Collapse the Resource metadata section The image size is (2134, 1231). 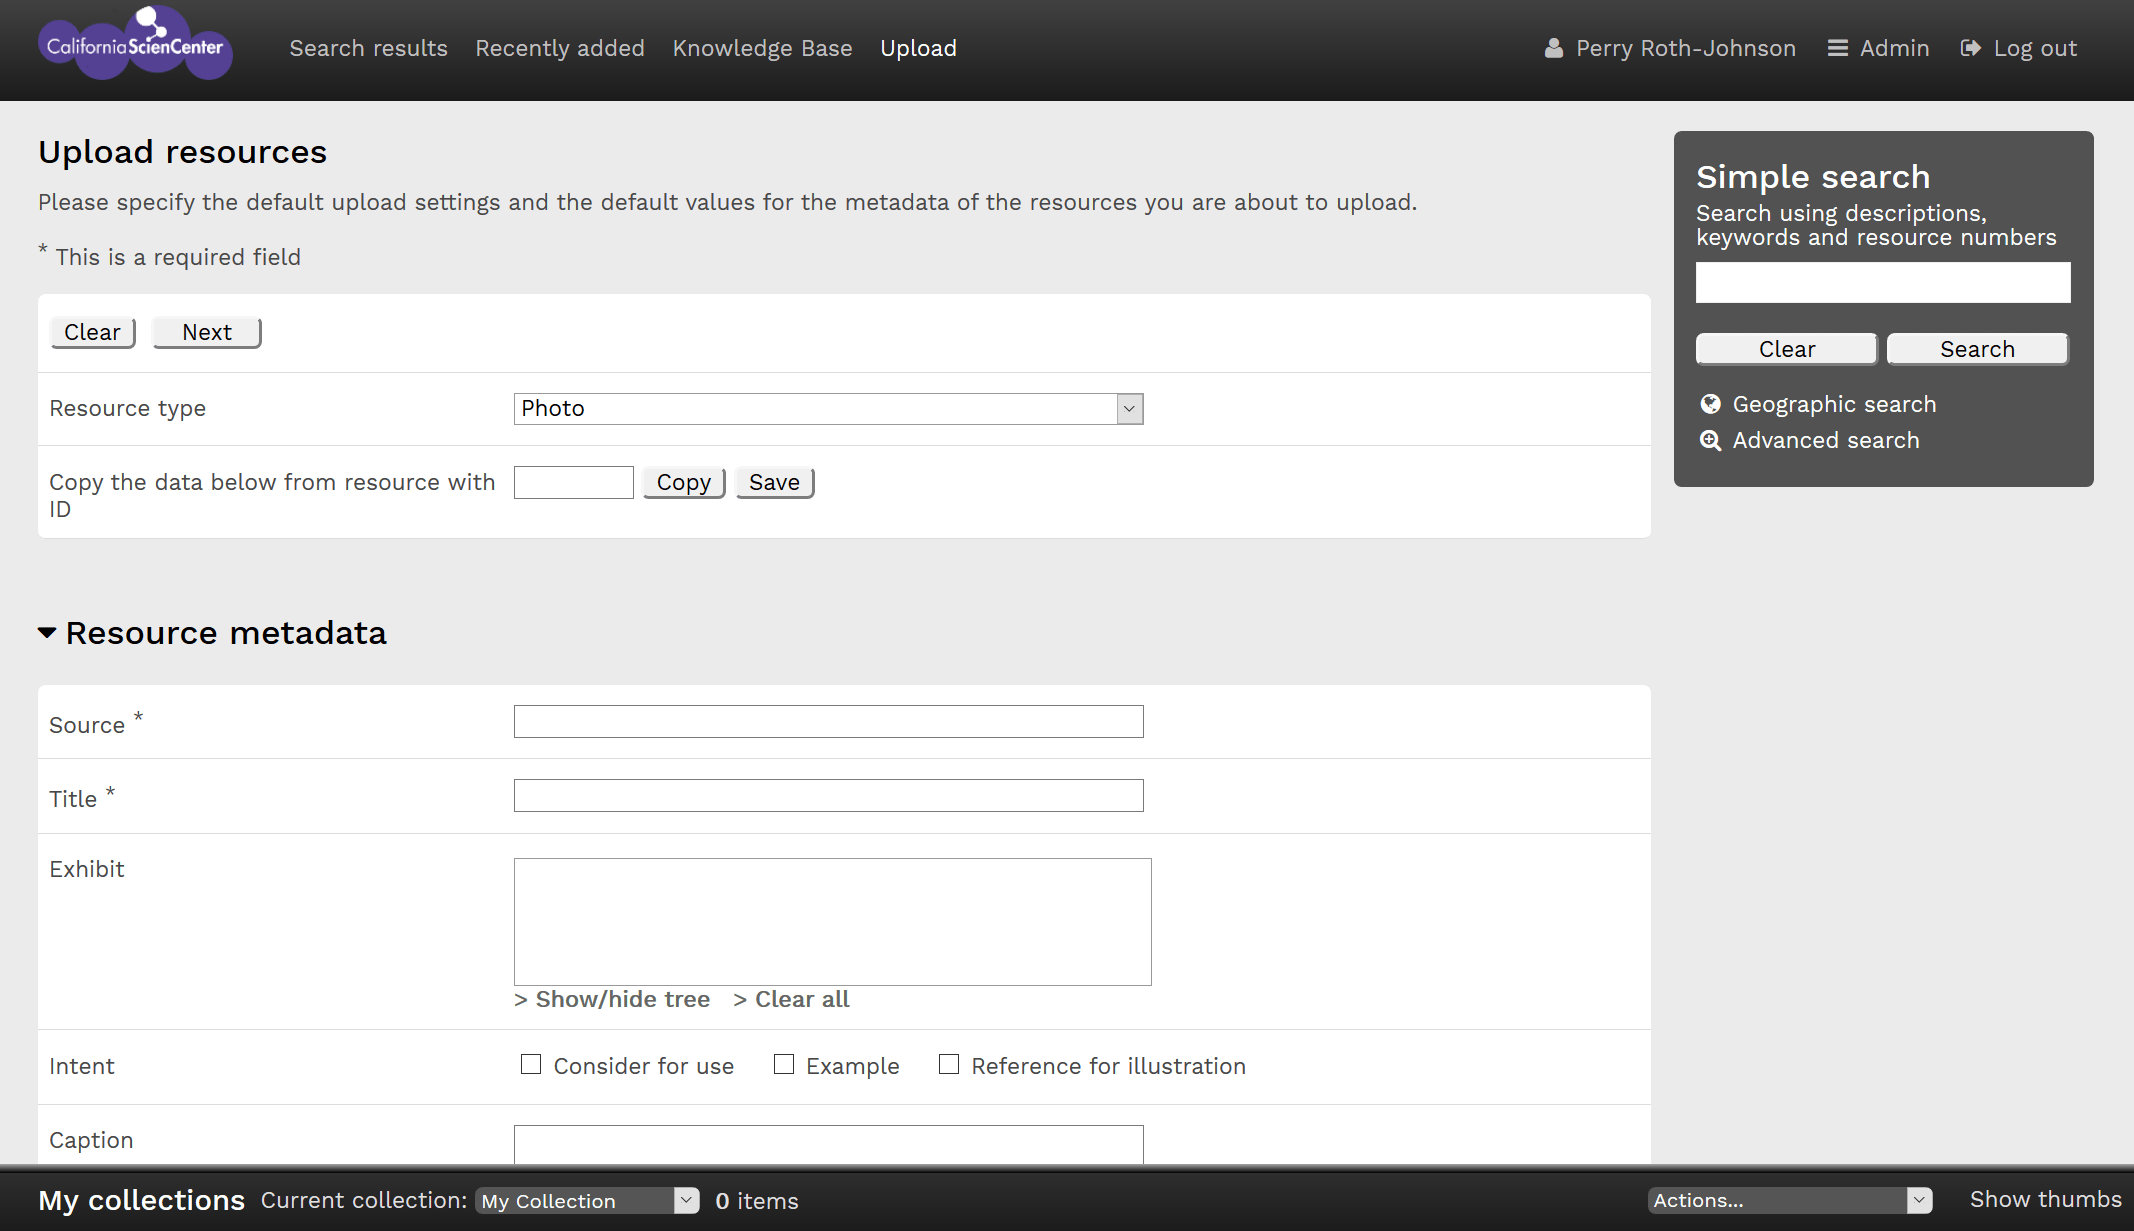tap(47, 633)
